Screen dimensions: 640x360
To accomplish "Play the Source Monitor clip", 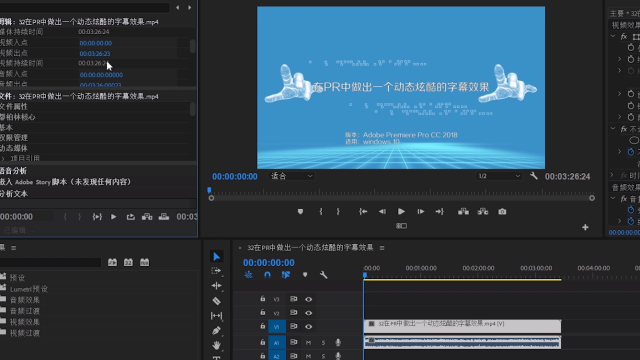I will pyautogui.click(x=113, y=217).
